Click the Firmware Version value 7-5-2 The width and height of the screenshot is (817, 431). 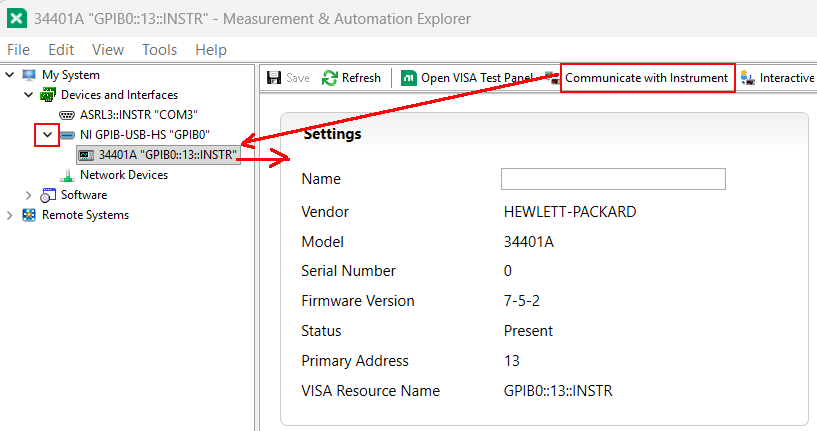coord(522,301)
